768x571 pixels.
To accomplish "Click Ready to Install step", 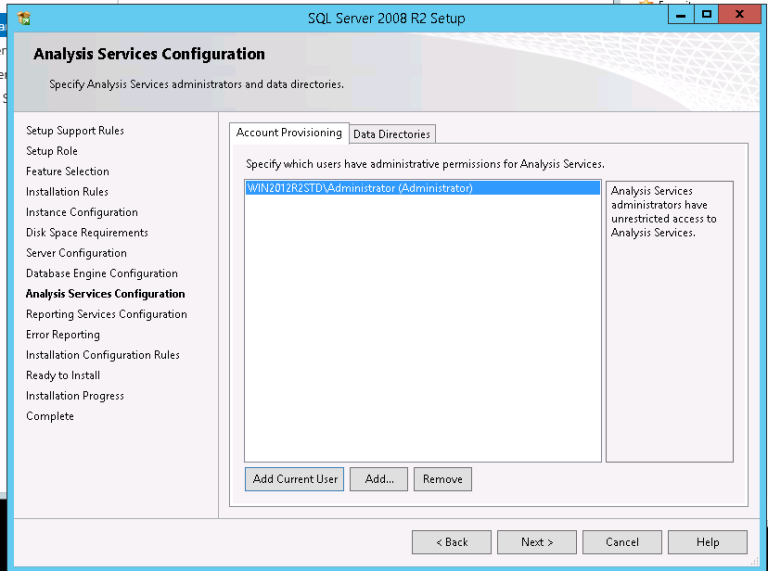I will (x=63, y=376).
